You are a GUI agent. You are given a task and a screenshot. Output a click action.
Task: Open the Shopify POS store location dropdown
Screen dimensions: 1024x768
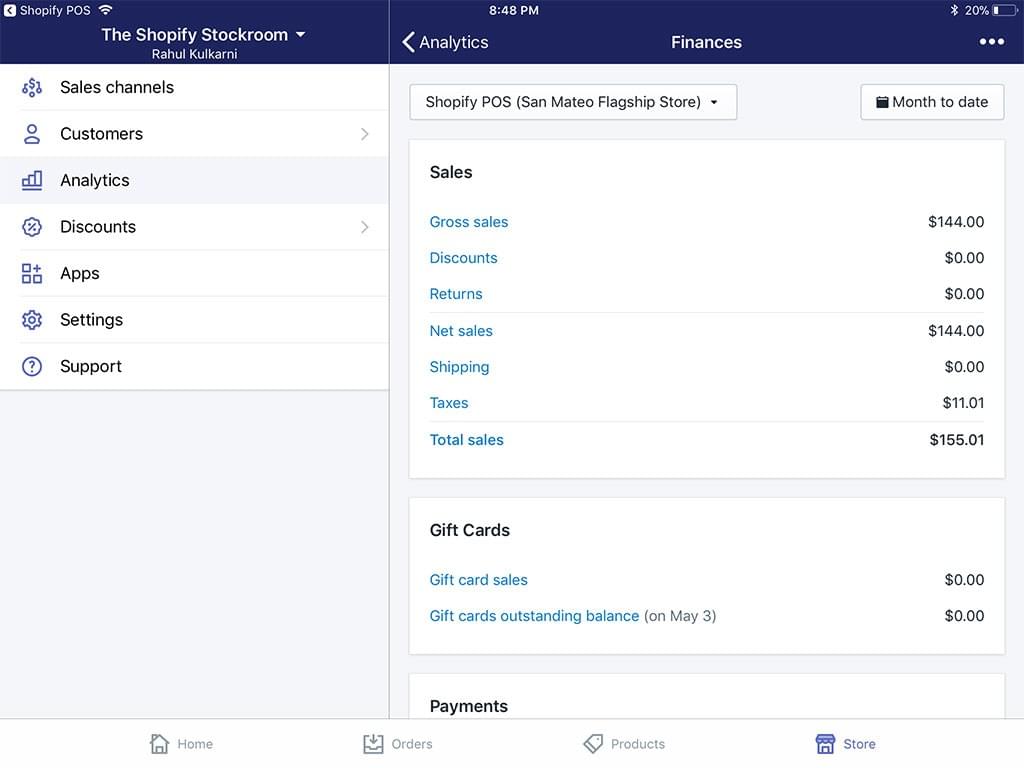coord(573,102)
